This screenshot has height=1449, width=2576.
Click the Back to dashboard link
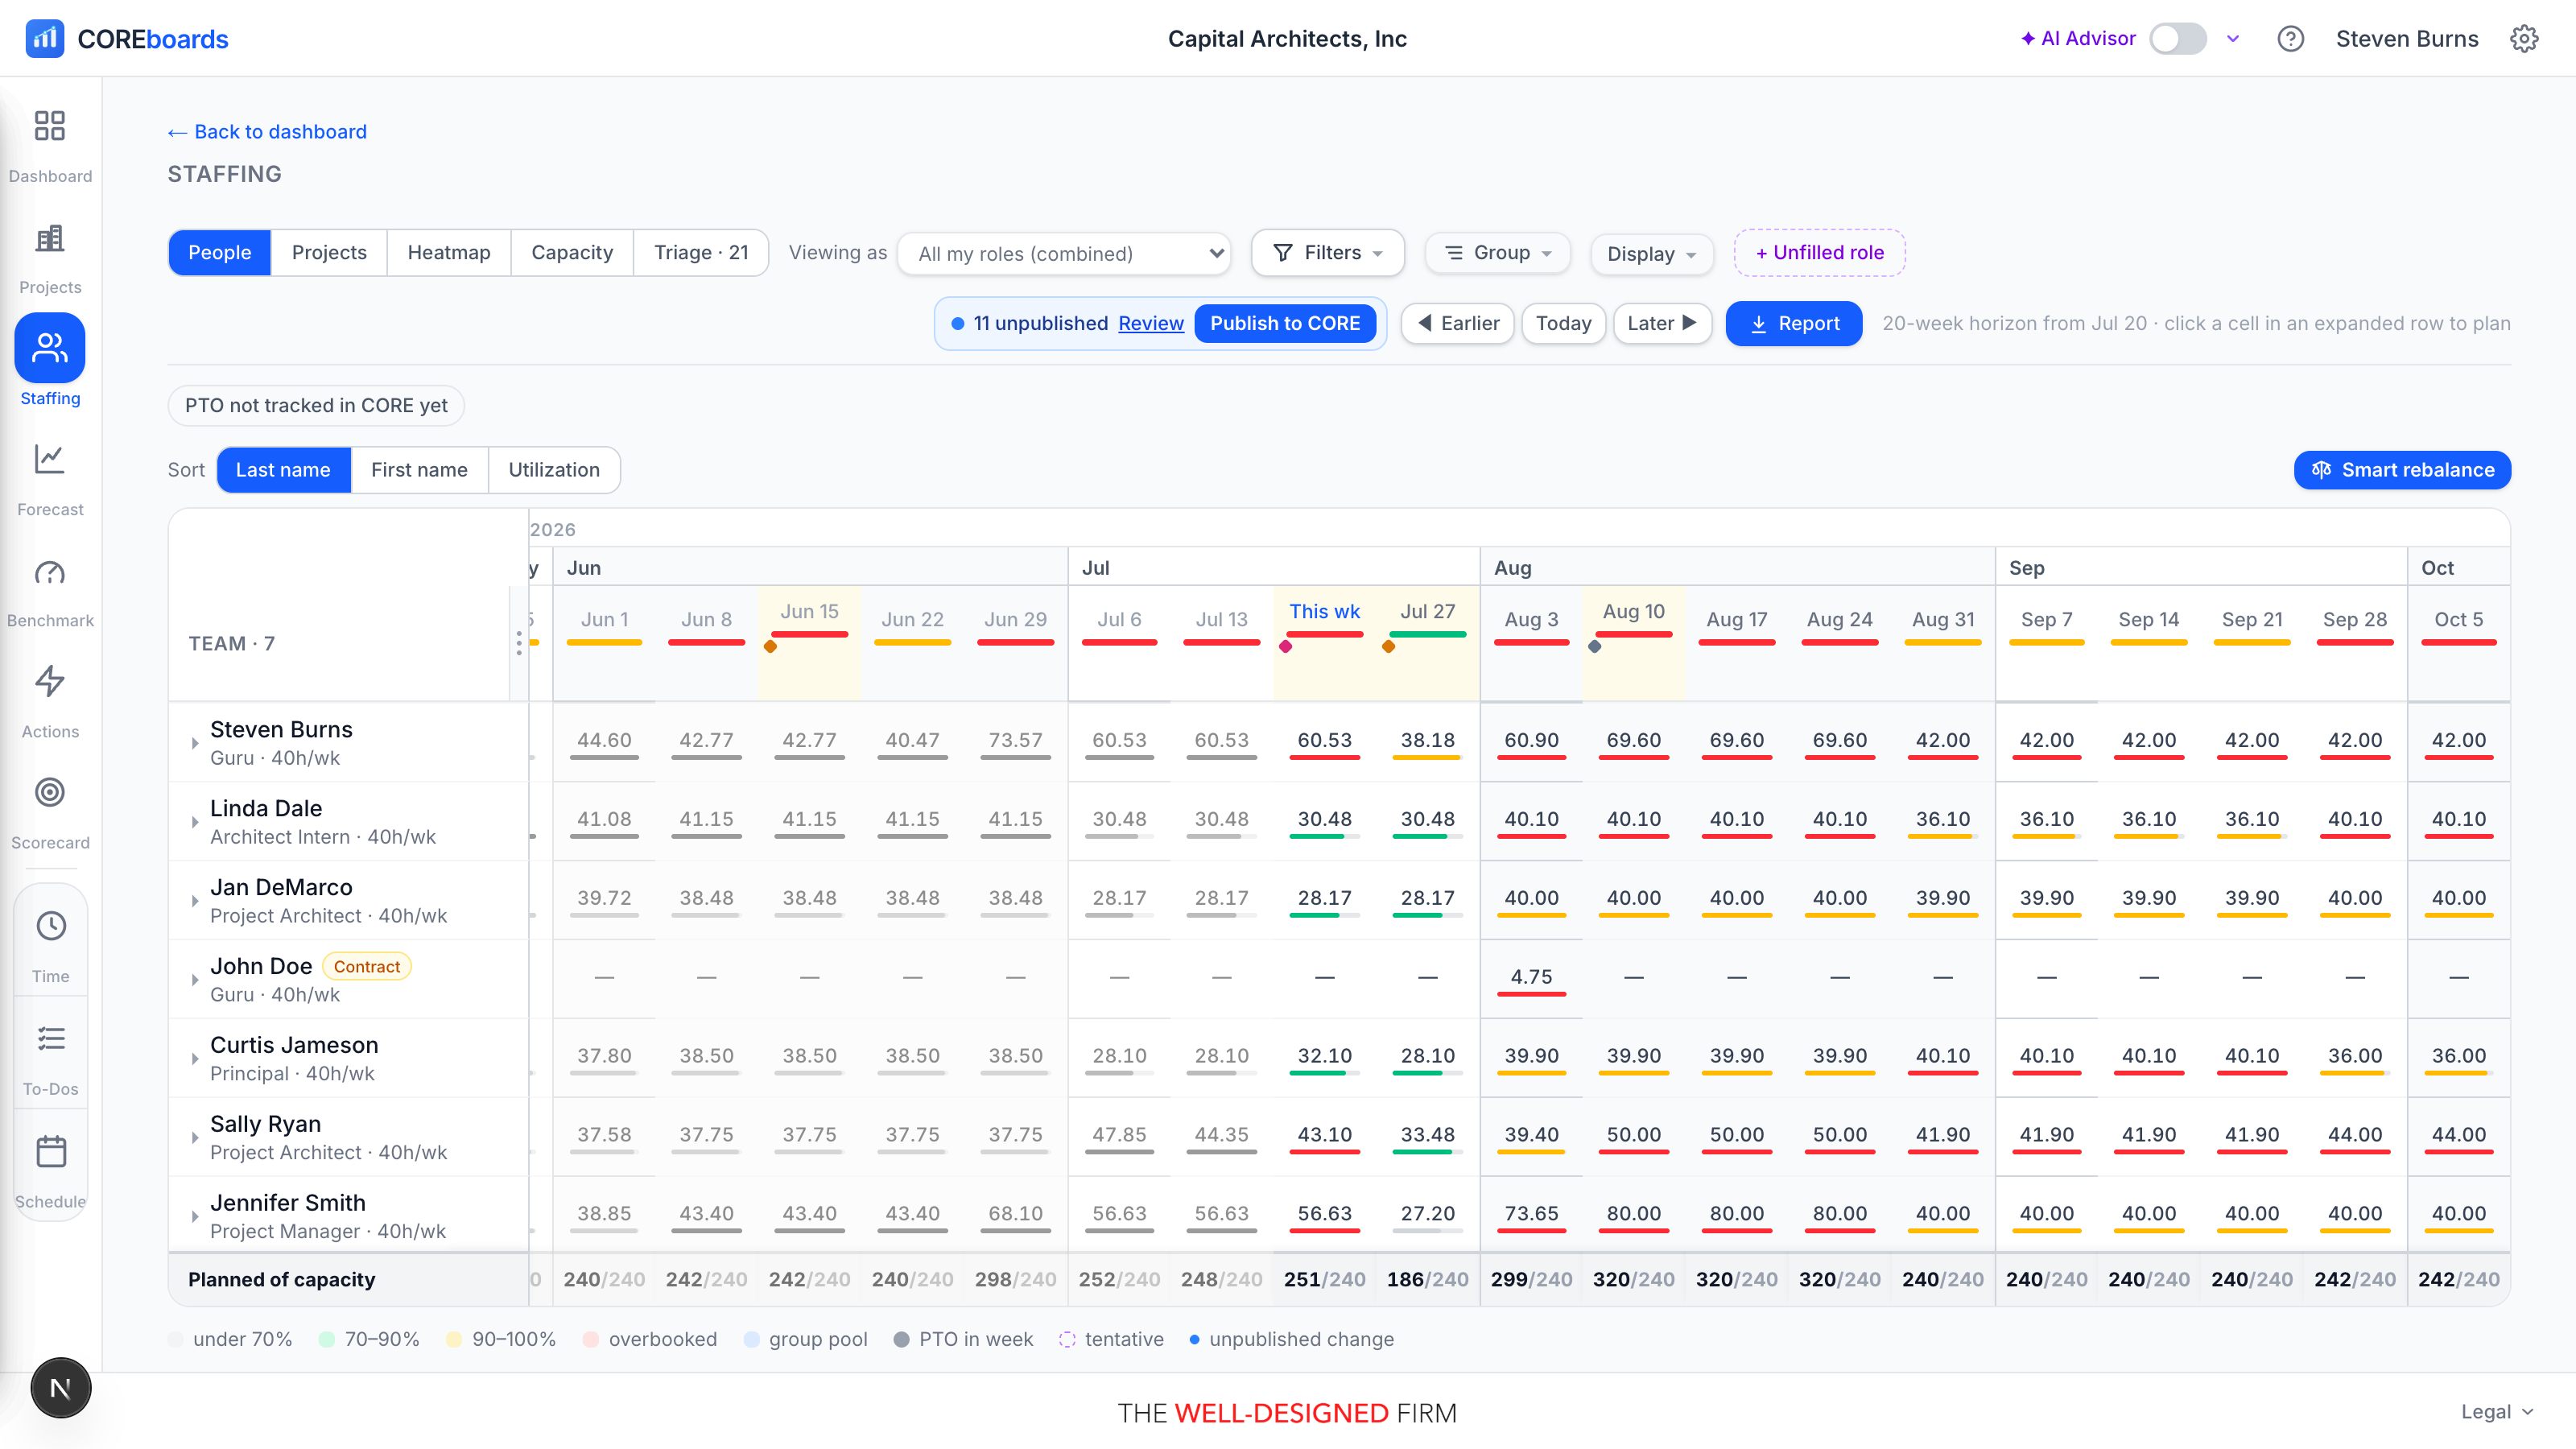click(x=267, y=132)
